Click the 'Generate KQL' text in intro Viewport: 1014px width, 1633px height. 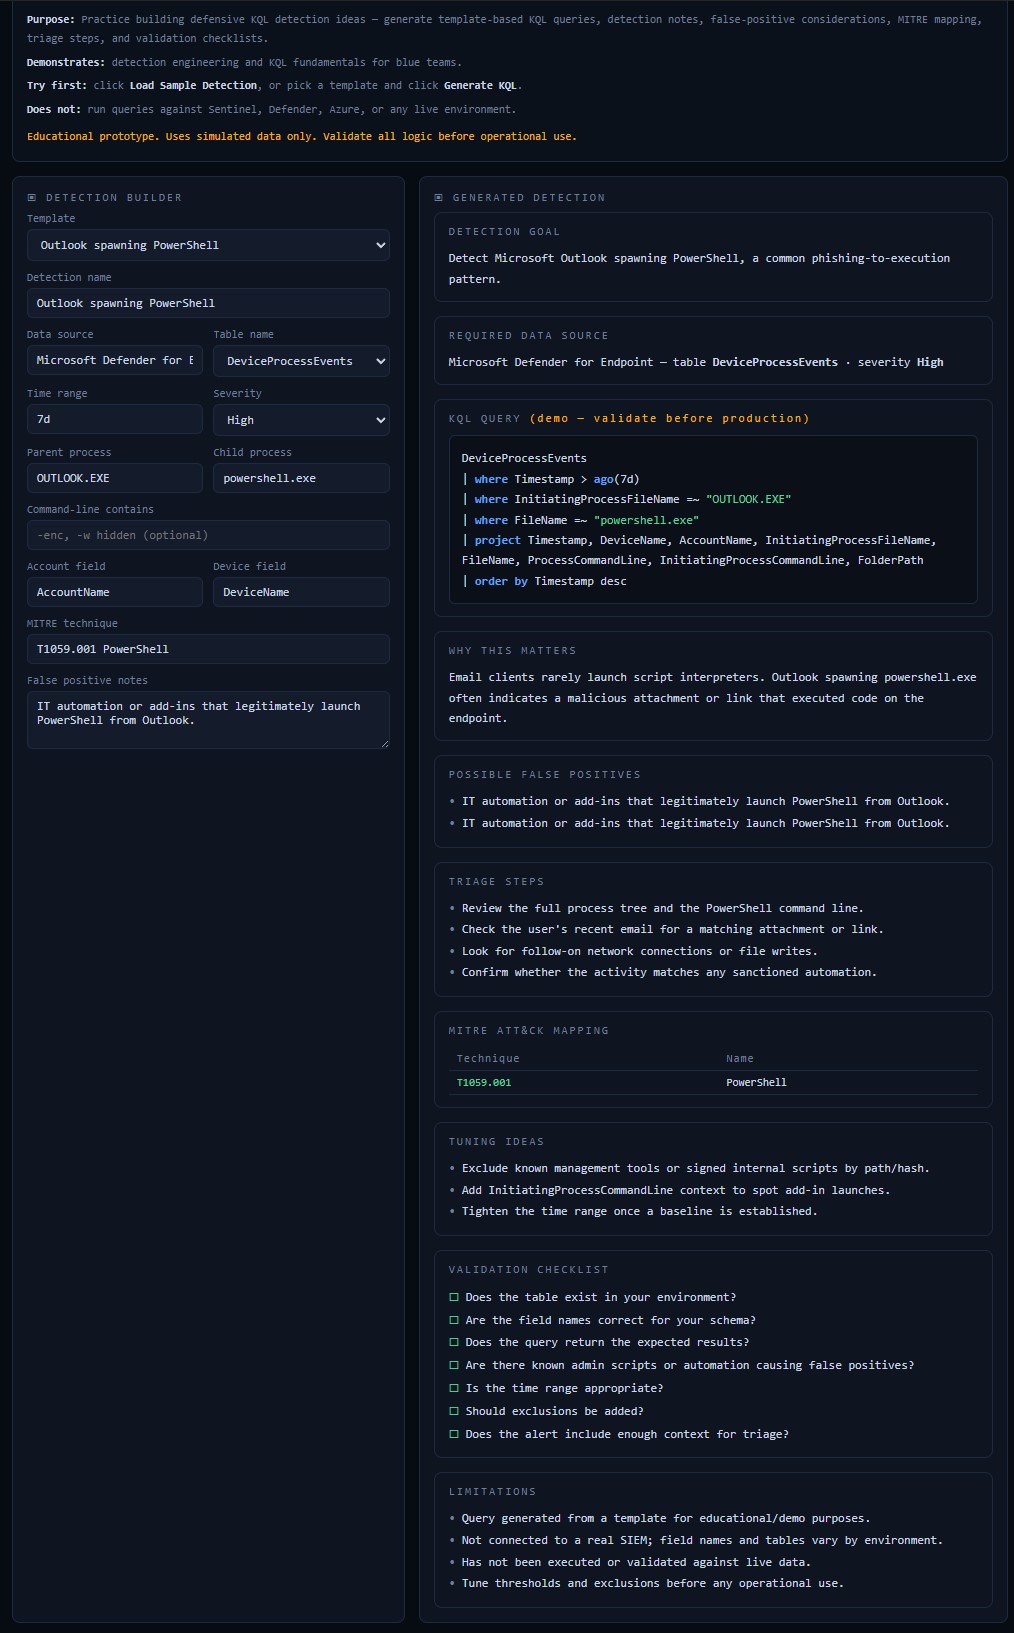point(481,86)
